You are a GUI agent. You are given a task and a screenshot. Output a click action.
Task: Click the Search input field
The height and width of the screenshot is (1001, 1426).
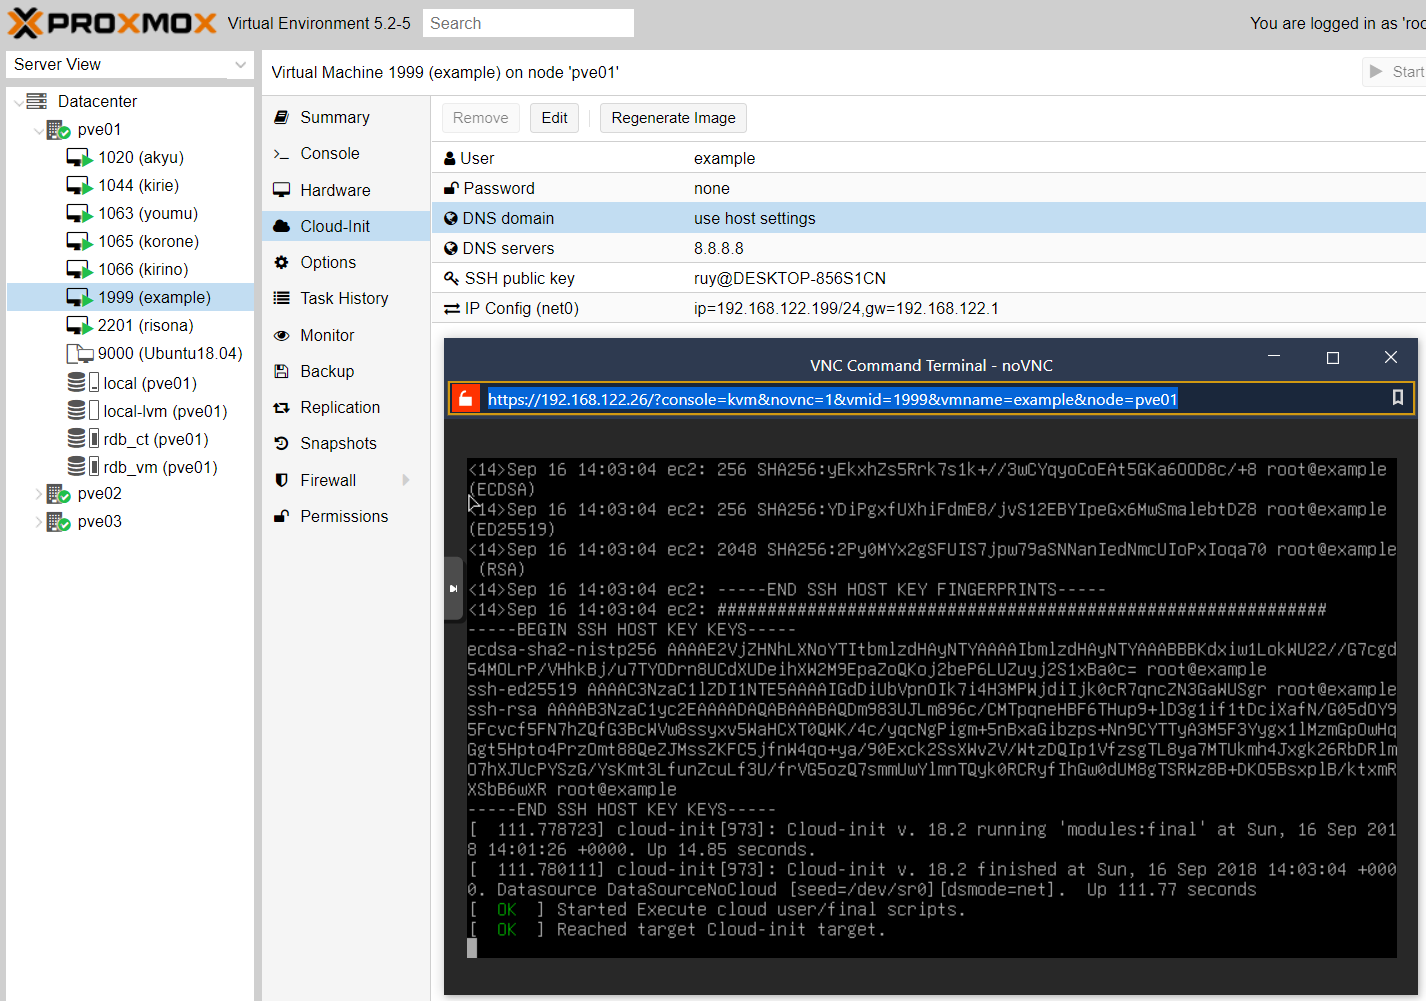tap(527, 23)
